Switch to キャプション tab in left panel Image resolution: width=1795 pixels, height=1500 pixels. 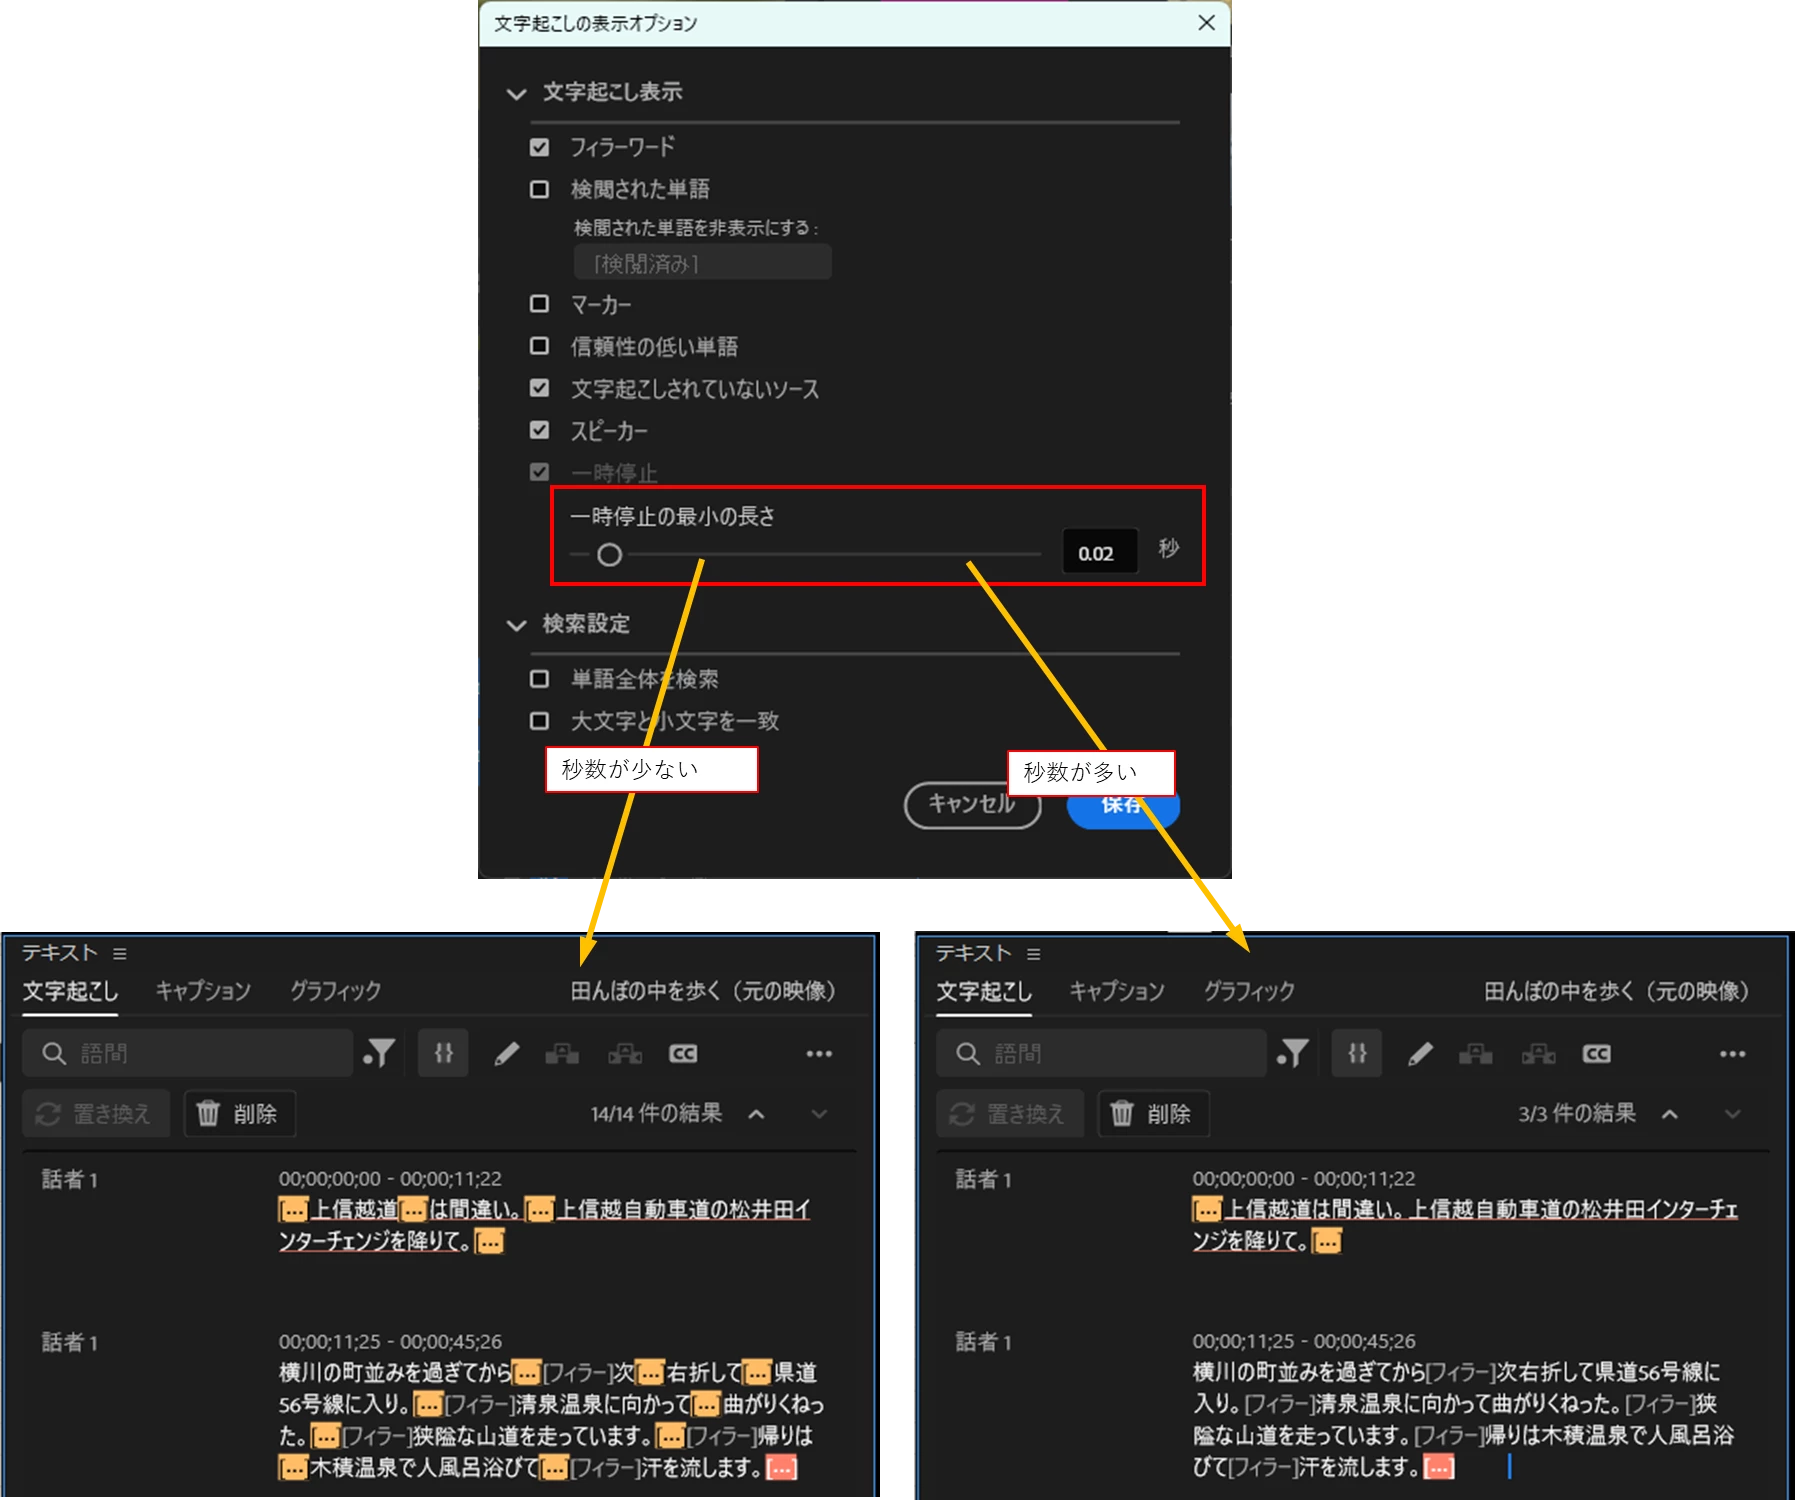coord(203,991)
